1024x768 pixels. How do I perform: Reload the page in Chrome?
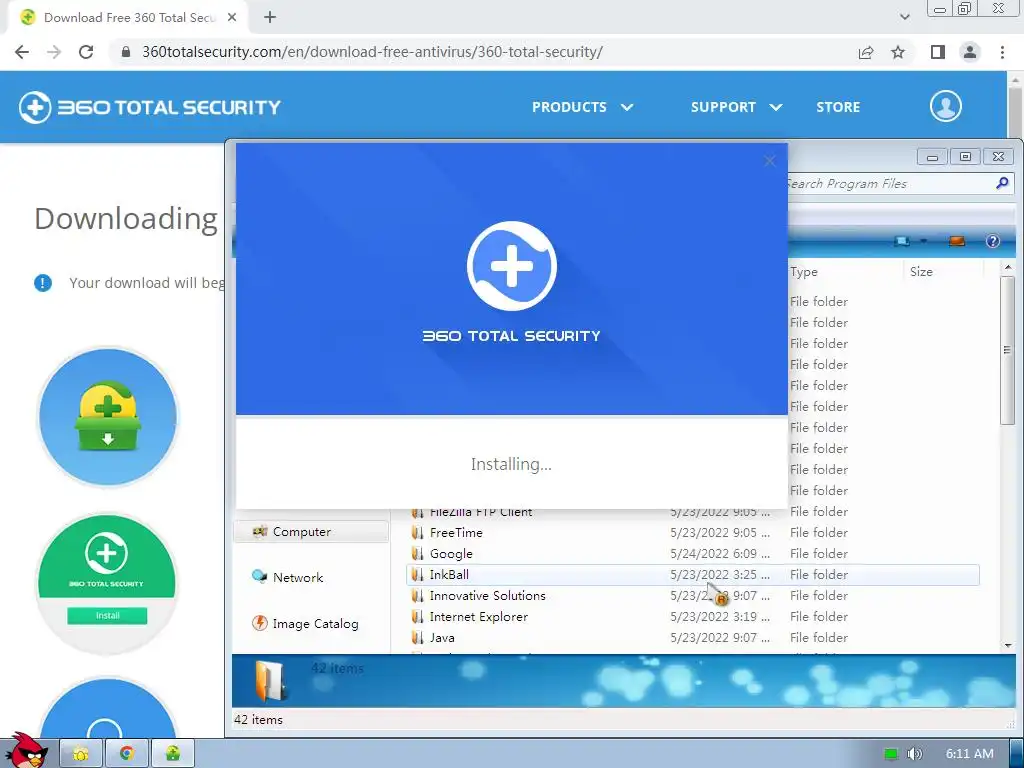click(x=86, y=52)
